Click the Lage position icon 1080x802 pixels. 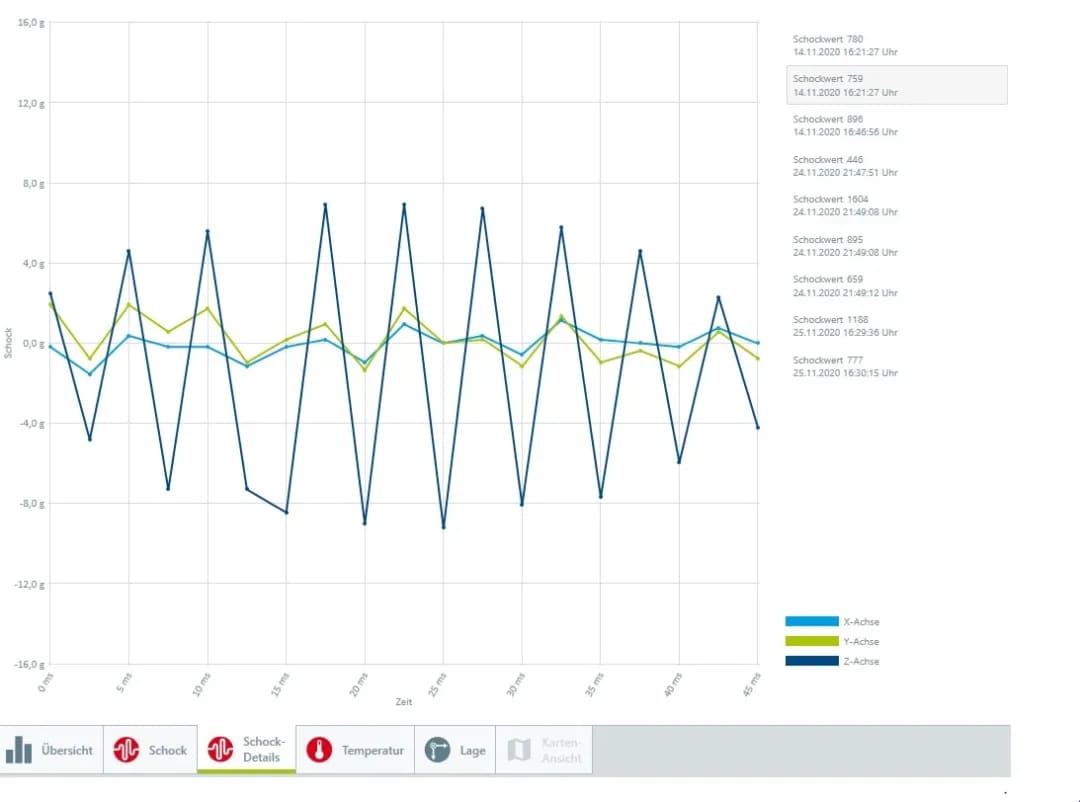point(437,750)
